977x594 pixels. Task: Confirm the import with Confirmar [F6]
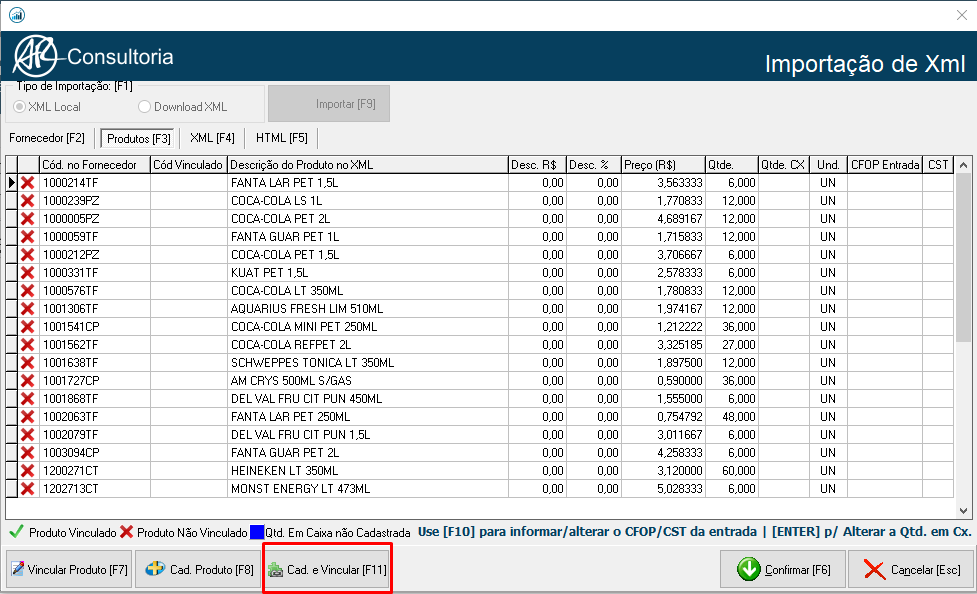pos(783,569)
